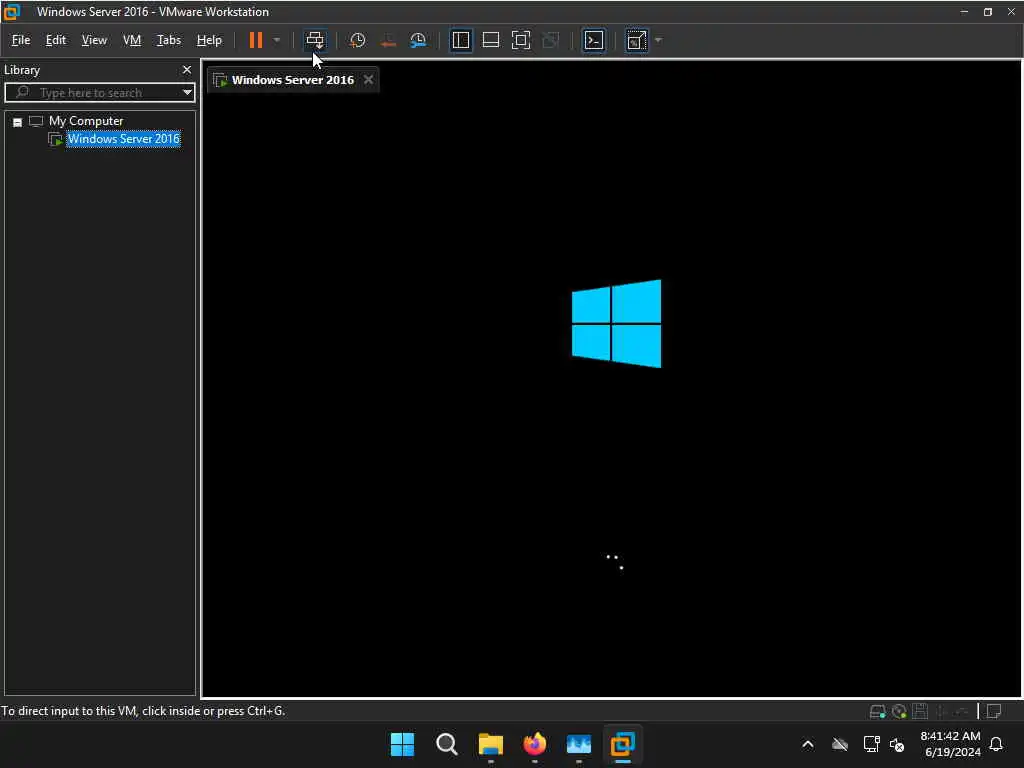Open the Snapshot Manager
The height and width of the screenshot is (768, 1024).
418,40
